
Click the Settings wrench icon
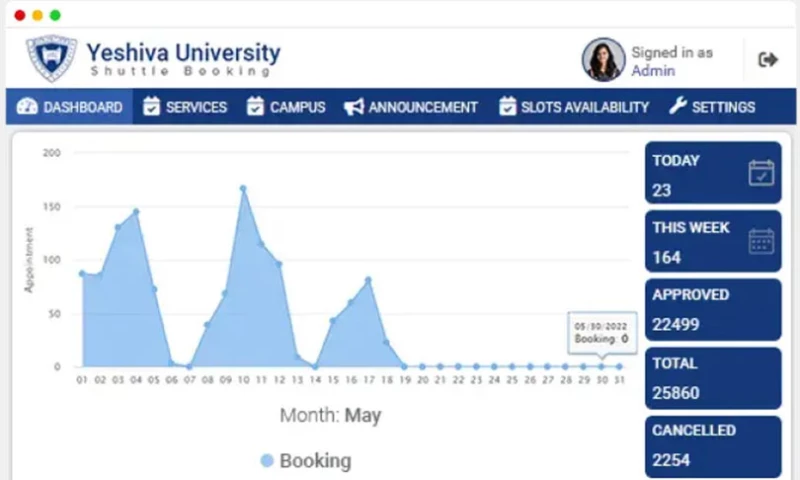[x=678, y=106]
